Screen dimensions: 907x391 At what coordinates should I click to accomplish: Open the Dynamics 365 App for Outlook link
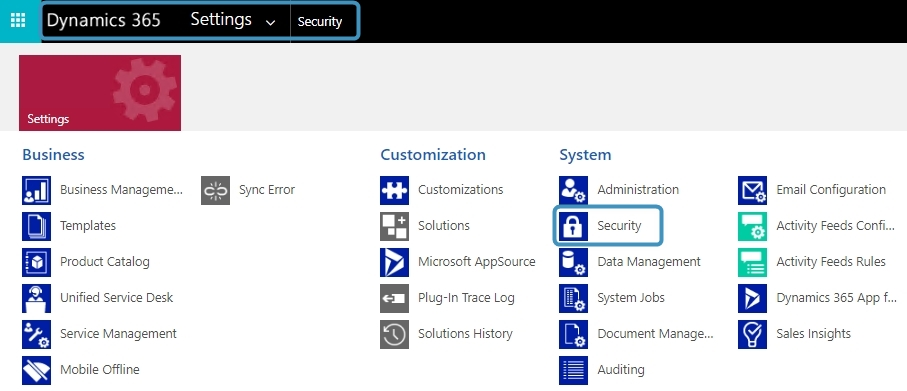coord(836,297)
